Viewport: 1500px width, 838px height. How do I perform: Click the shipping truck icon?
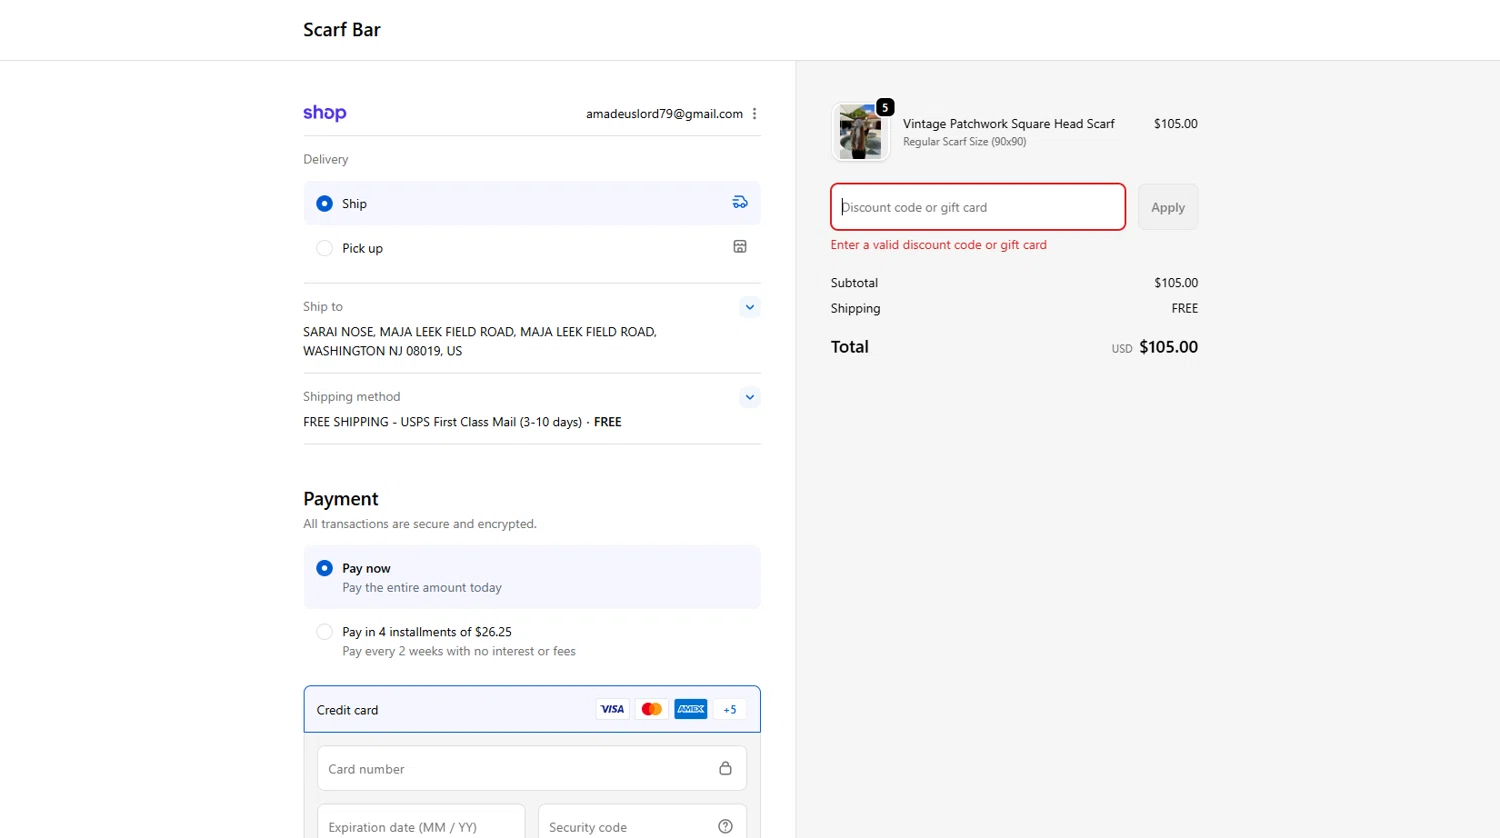(x=740, y=202)
